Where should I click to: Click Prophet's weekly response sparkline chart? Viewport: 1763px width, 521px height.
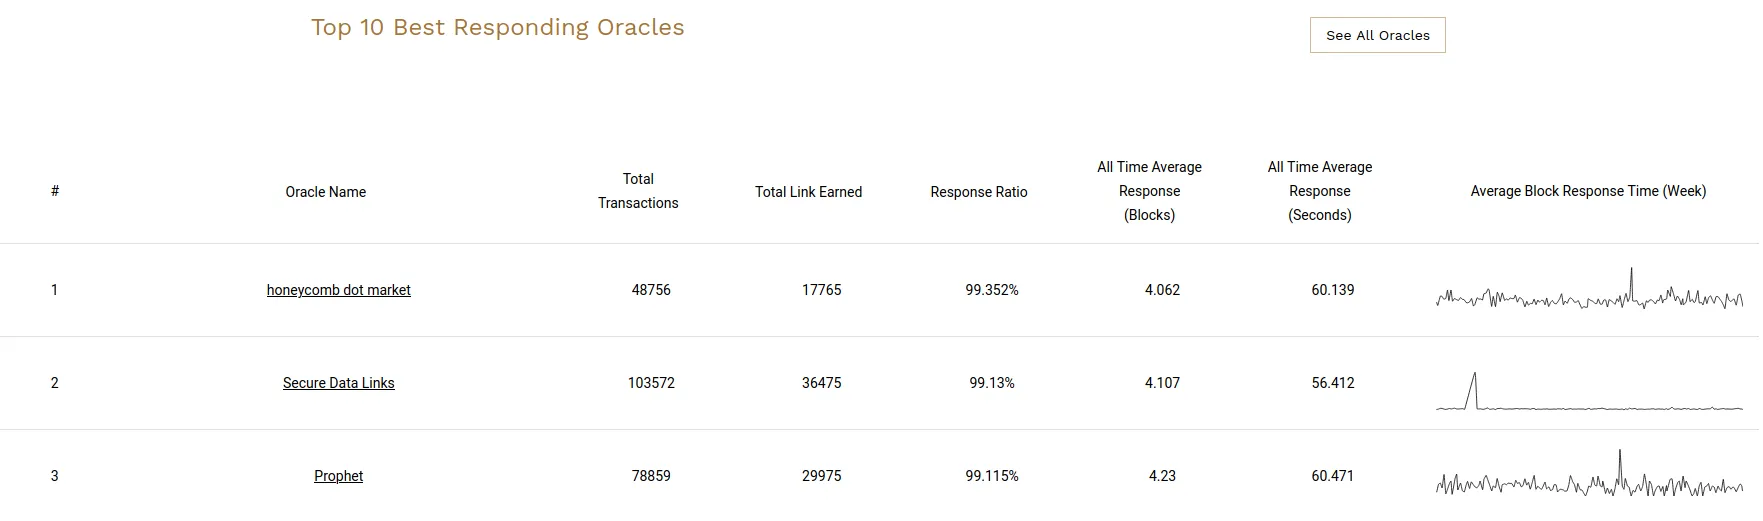pos(1589,480)
